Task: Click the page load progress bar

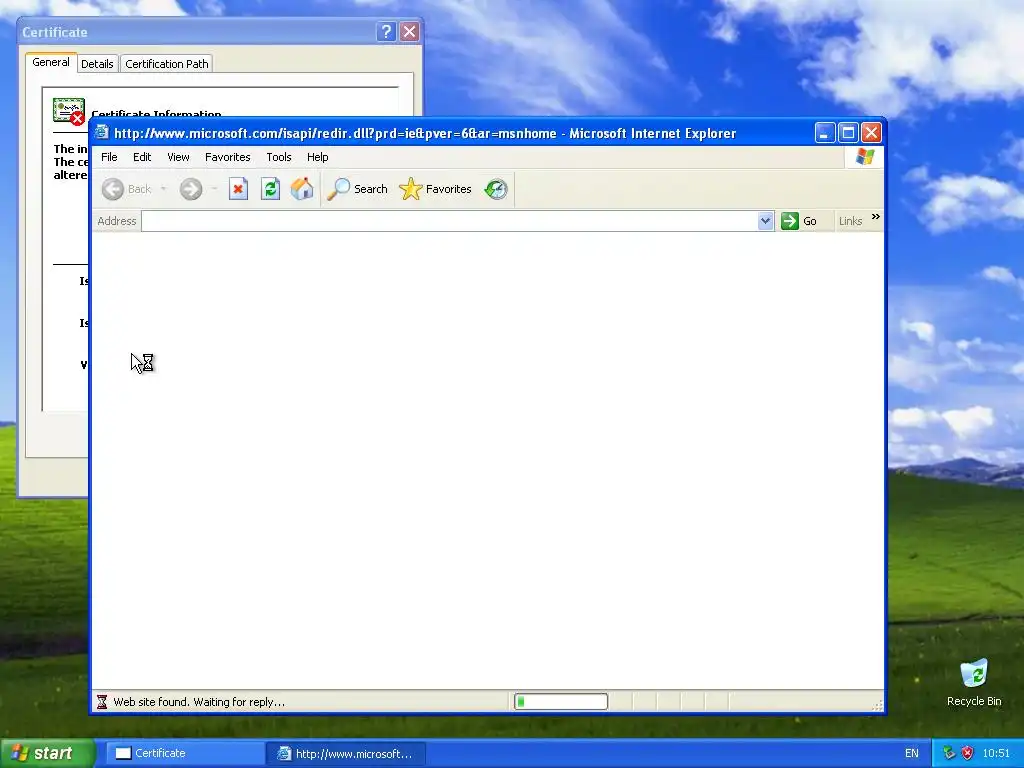Action: click(561, 702)
